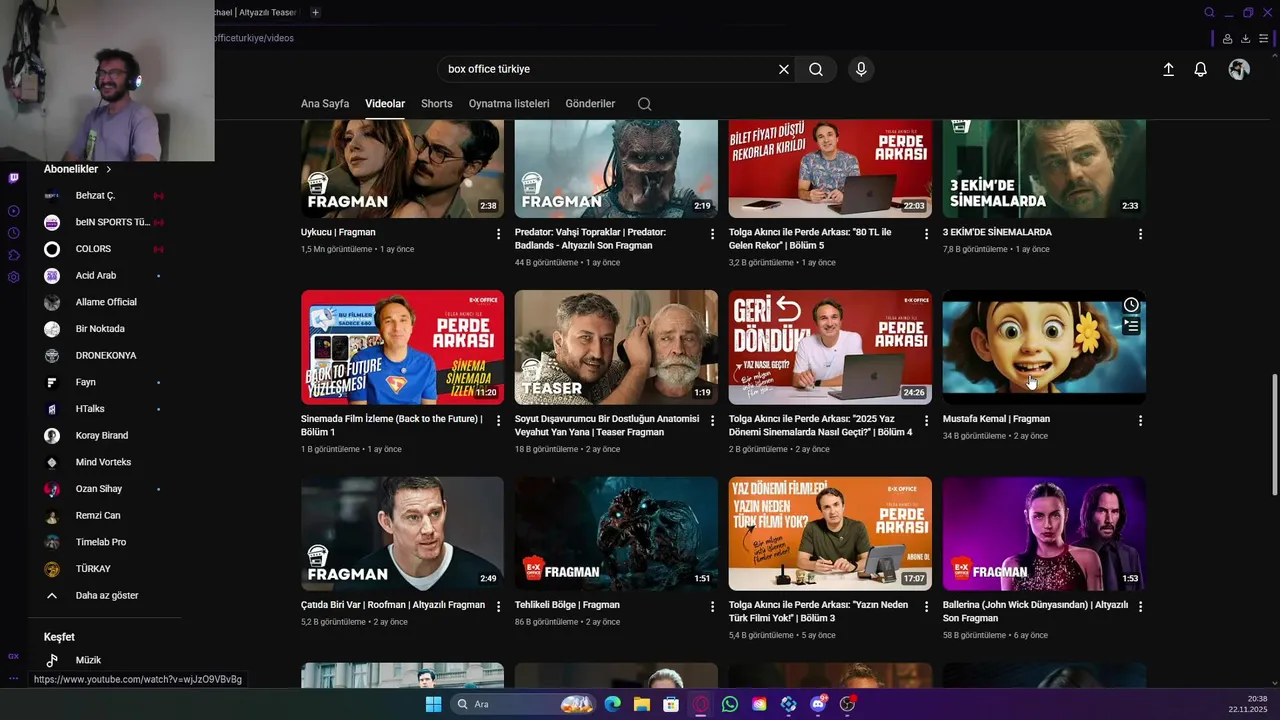Add Mustafa Kemal video to queue
The width and height of the screenshot is (1280, 720).
coord(1131,326)
